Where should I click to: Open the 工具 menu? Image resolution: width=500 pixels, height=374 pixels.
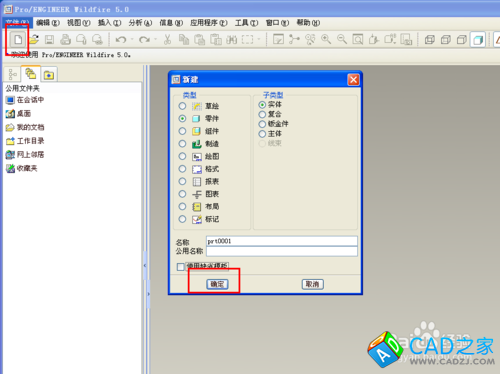coord(246,23)
